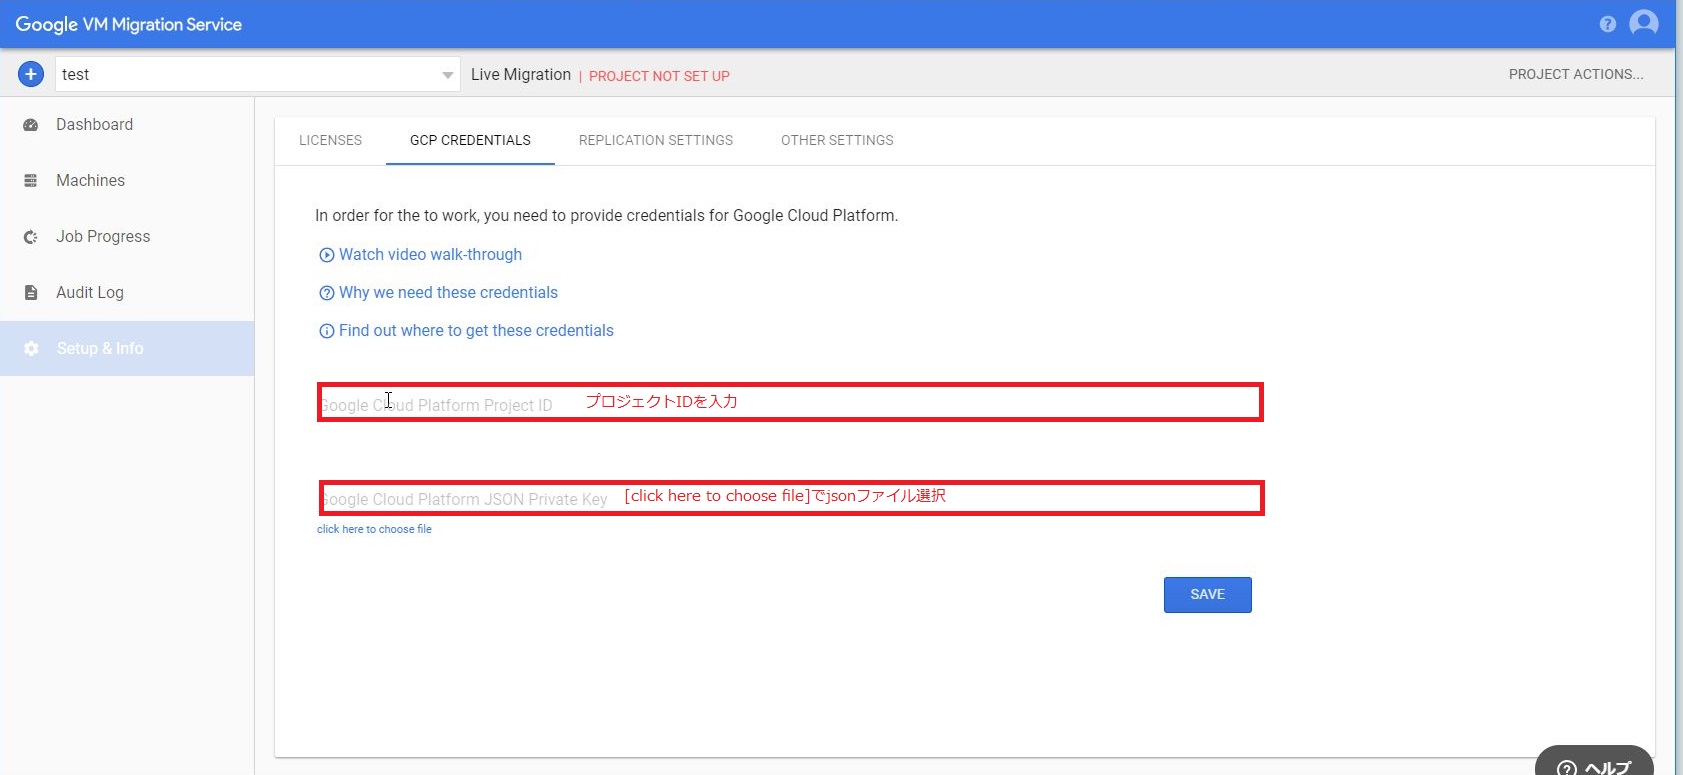
Task: Click the info icon beside Find out where
Action: coord(326,331)
